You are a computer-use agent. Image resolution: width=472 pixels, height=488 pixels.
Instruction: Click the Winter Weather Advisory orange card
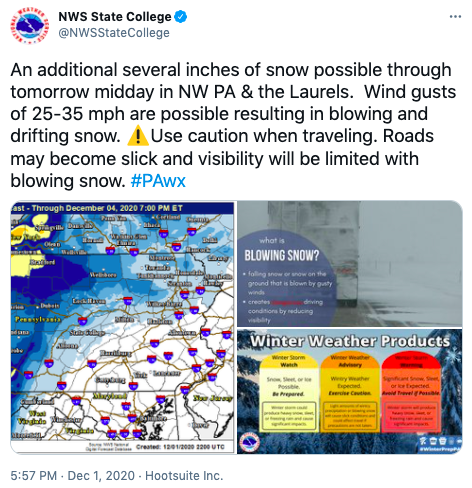[350, 392]
